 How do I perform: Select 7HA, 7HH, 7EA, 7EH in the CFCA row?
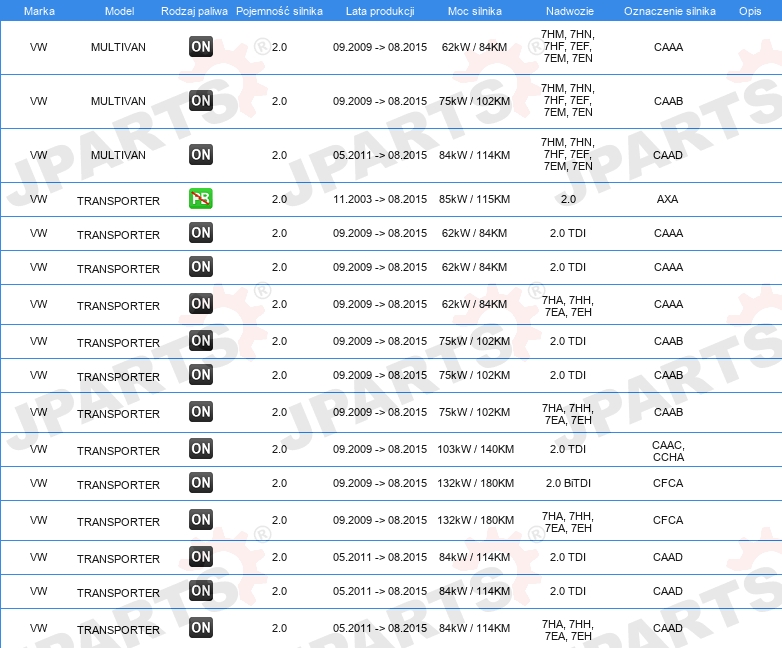(x=568, y=522)
